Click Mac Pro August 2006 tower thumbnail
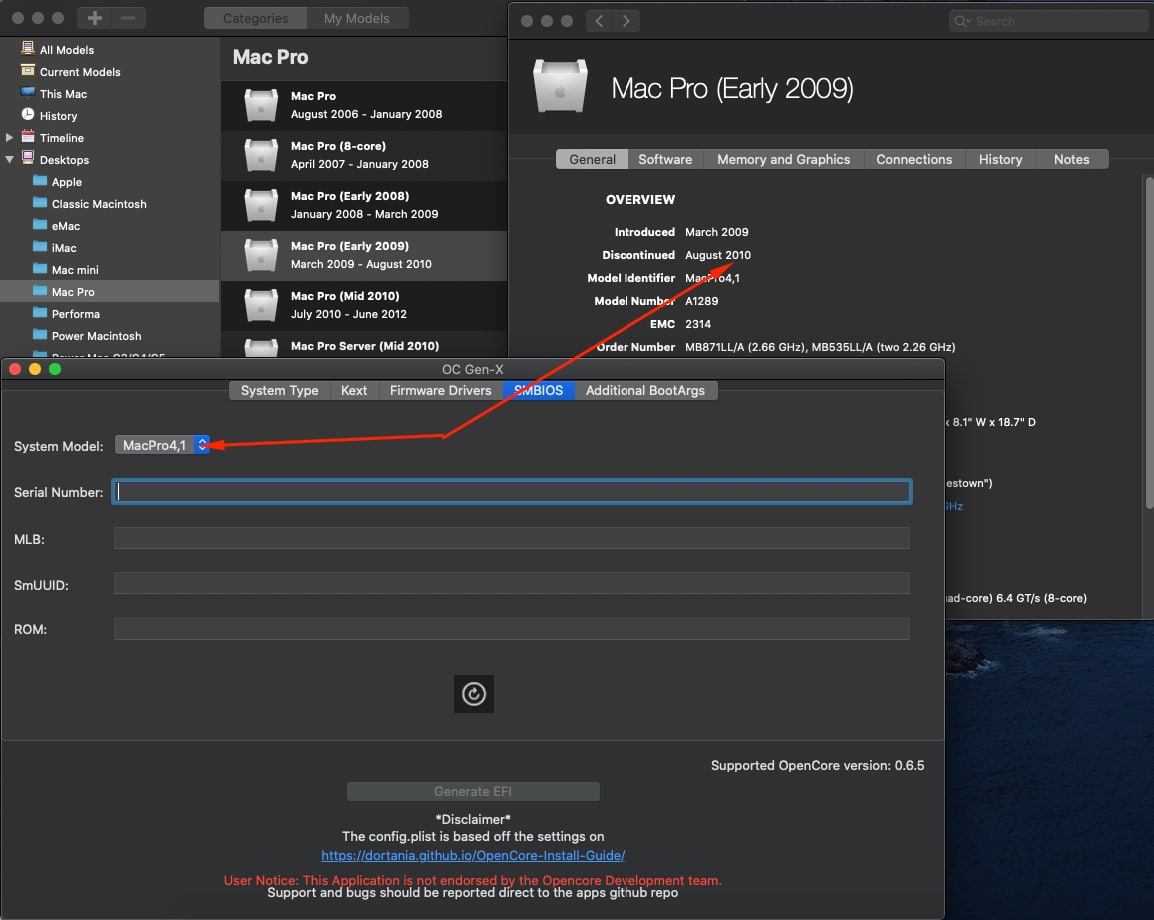The height and width of the screenshot is (920, 1154). tap(261, 105)
